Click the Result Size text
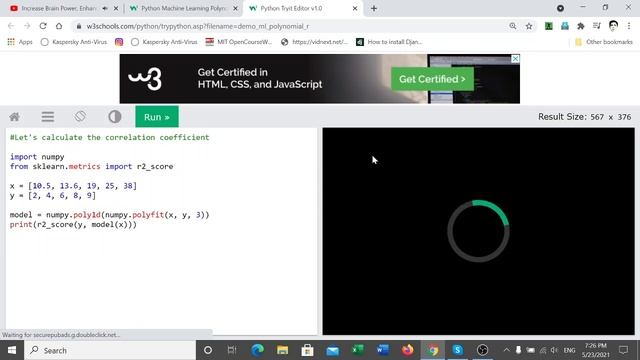 [584, 117]
